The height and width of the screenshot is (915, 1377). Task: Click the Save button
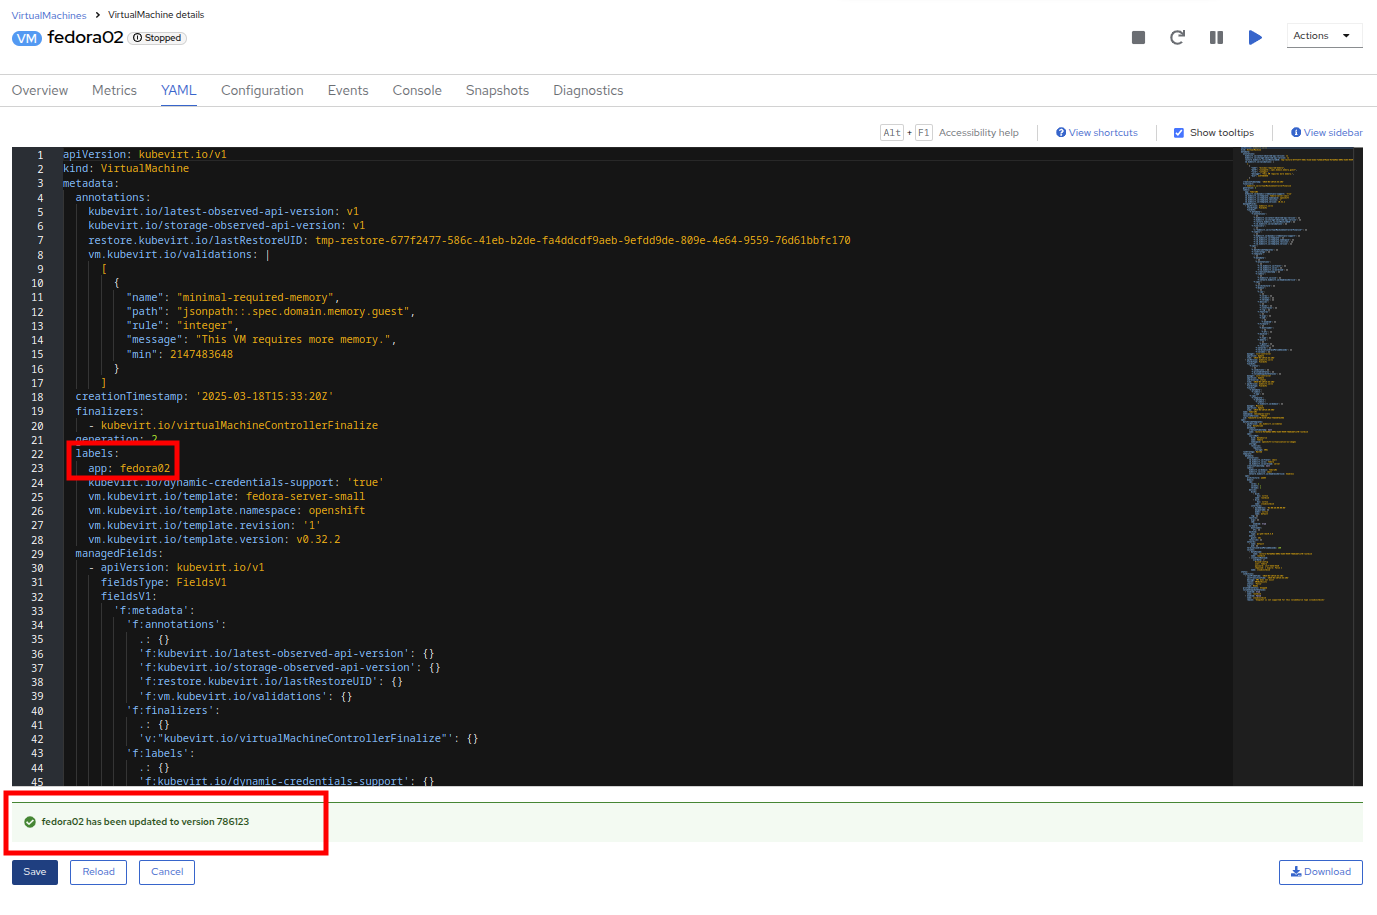click(x=35, y=872)
